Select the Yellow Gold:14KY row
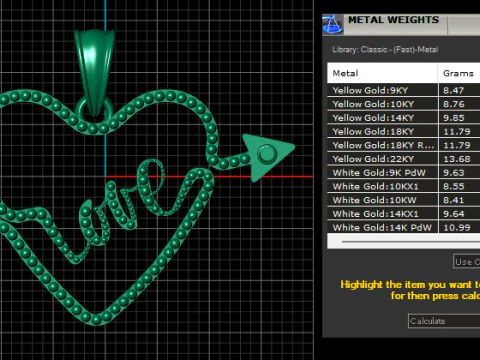 [x=404, y=118]
